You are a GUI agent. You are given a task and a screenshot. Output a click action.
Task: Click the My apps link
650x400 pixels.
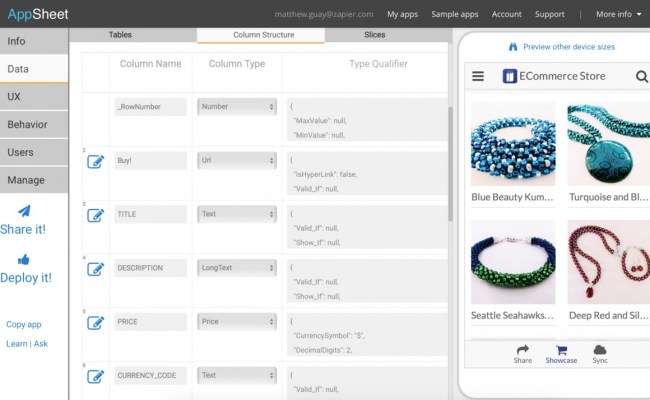tap(402, 14)
